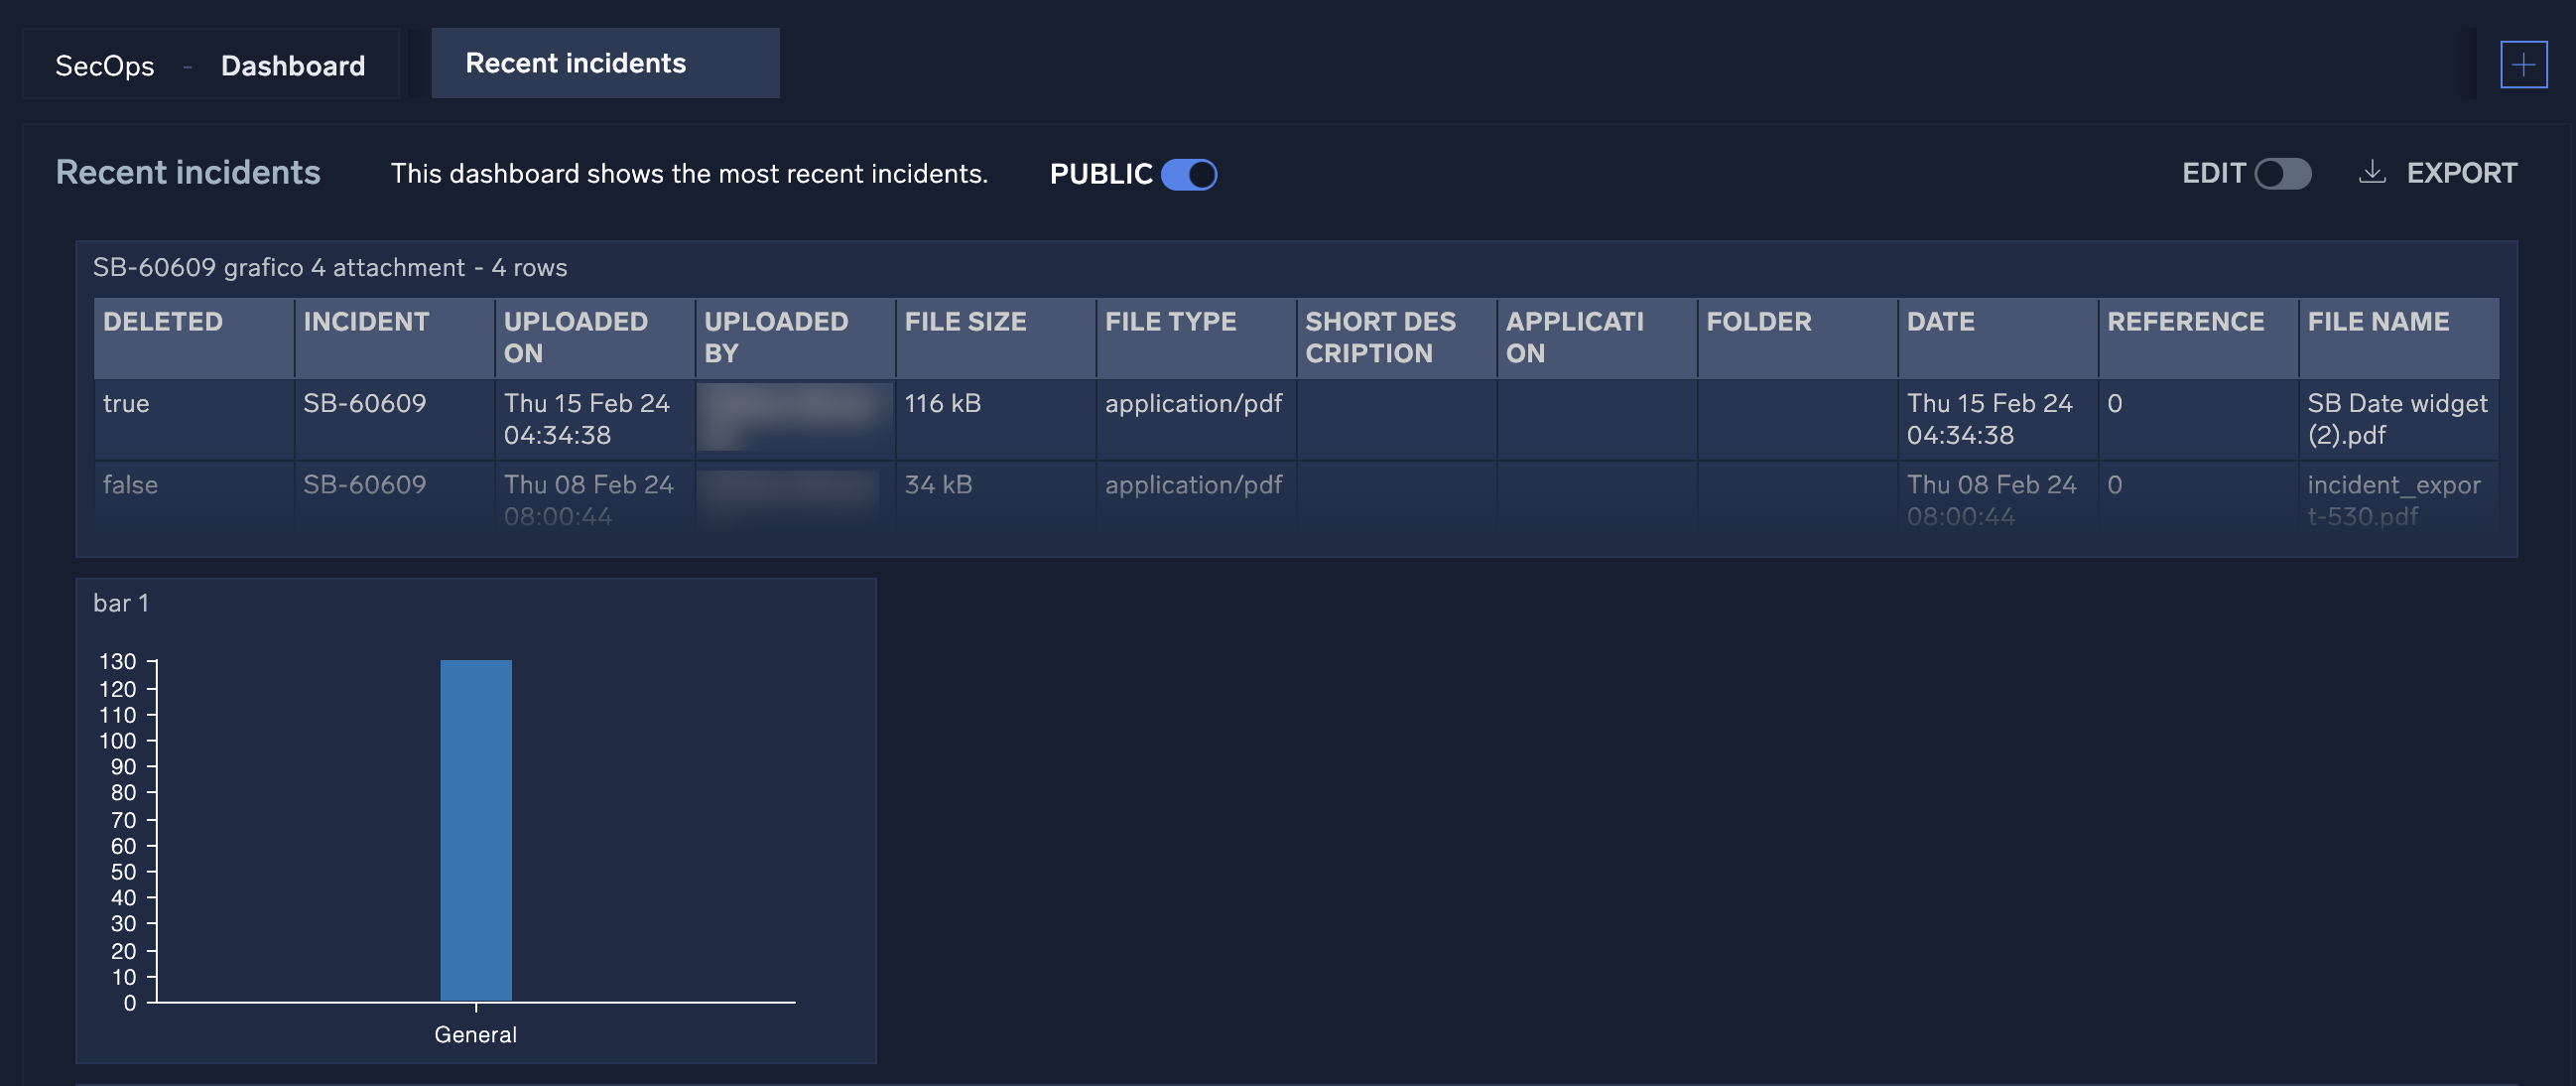Screen dimensions: 2576x1086
Task: Select SB Date widget (2).pdf file name
Action: pyautogui.click(x=2396, y=419)
